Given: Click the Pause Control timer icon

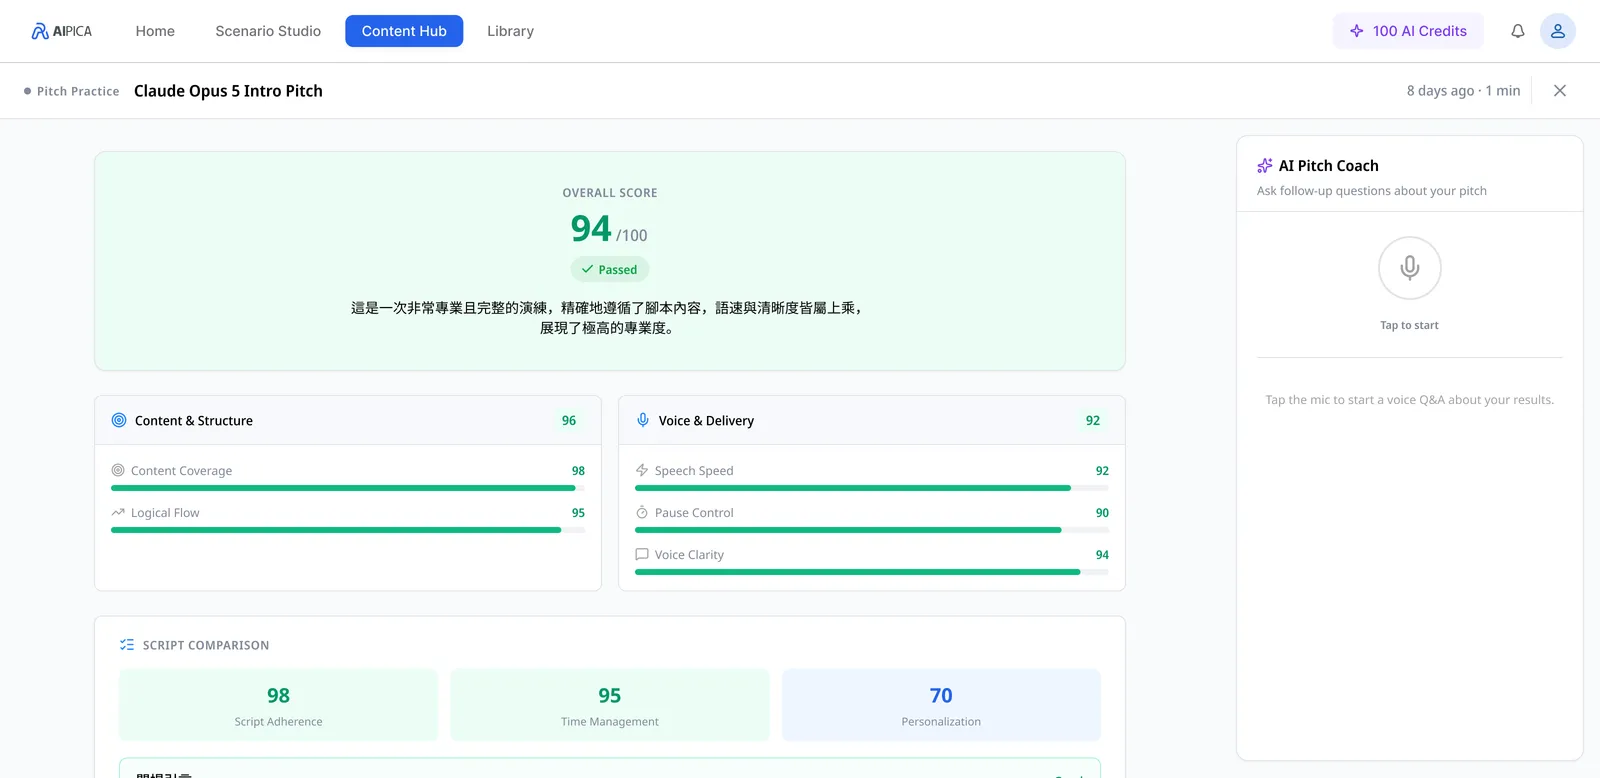Looking at the screenshot, I should (x=642, y=512).
